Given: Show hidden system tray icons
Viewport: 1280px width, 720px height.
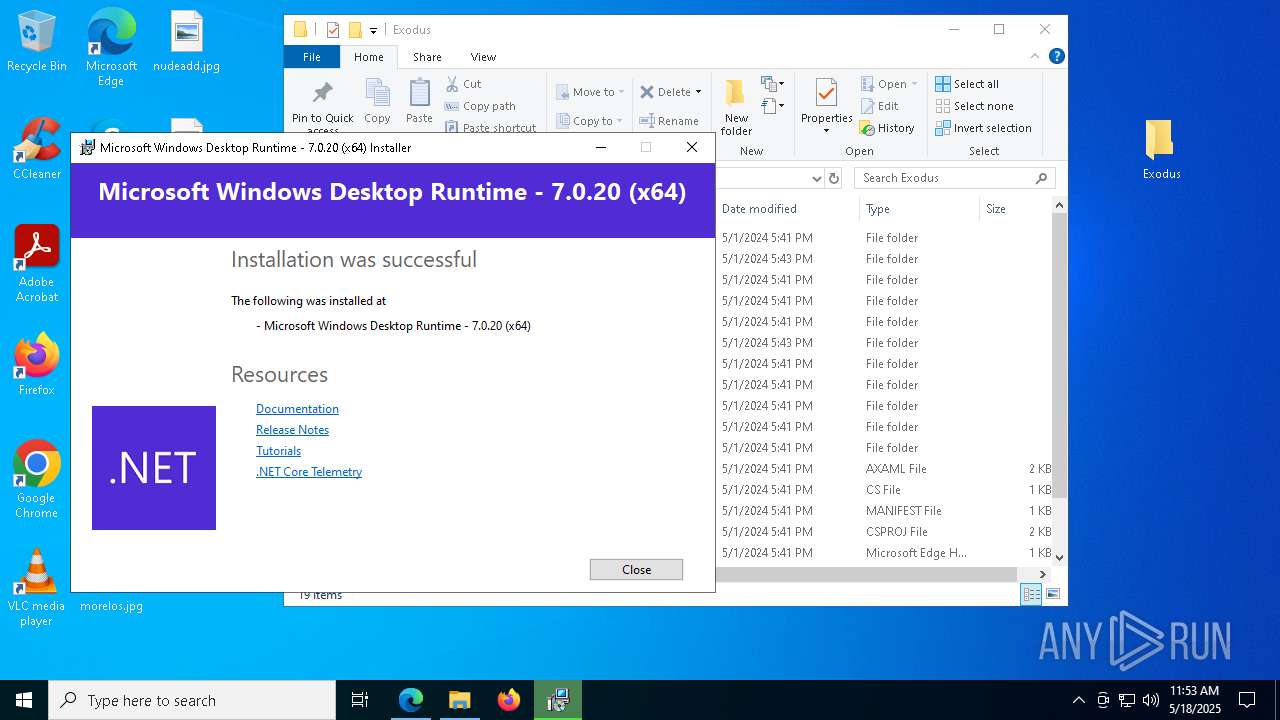Looking at the screenshot, I should pos(1078,700).
